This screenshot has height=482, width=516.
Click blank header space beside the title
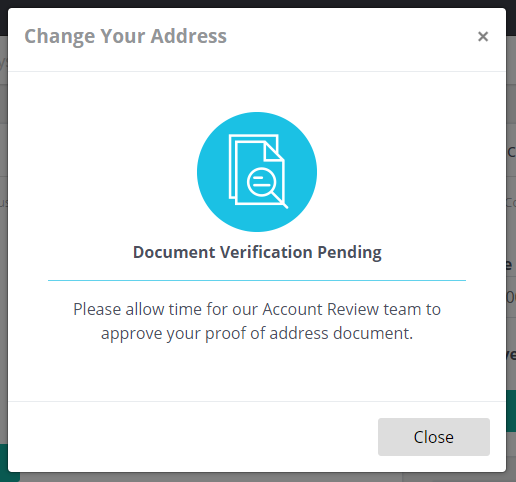coord(350,36)
